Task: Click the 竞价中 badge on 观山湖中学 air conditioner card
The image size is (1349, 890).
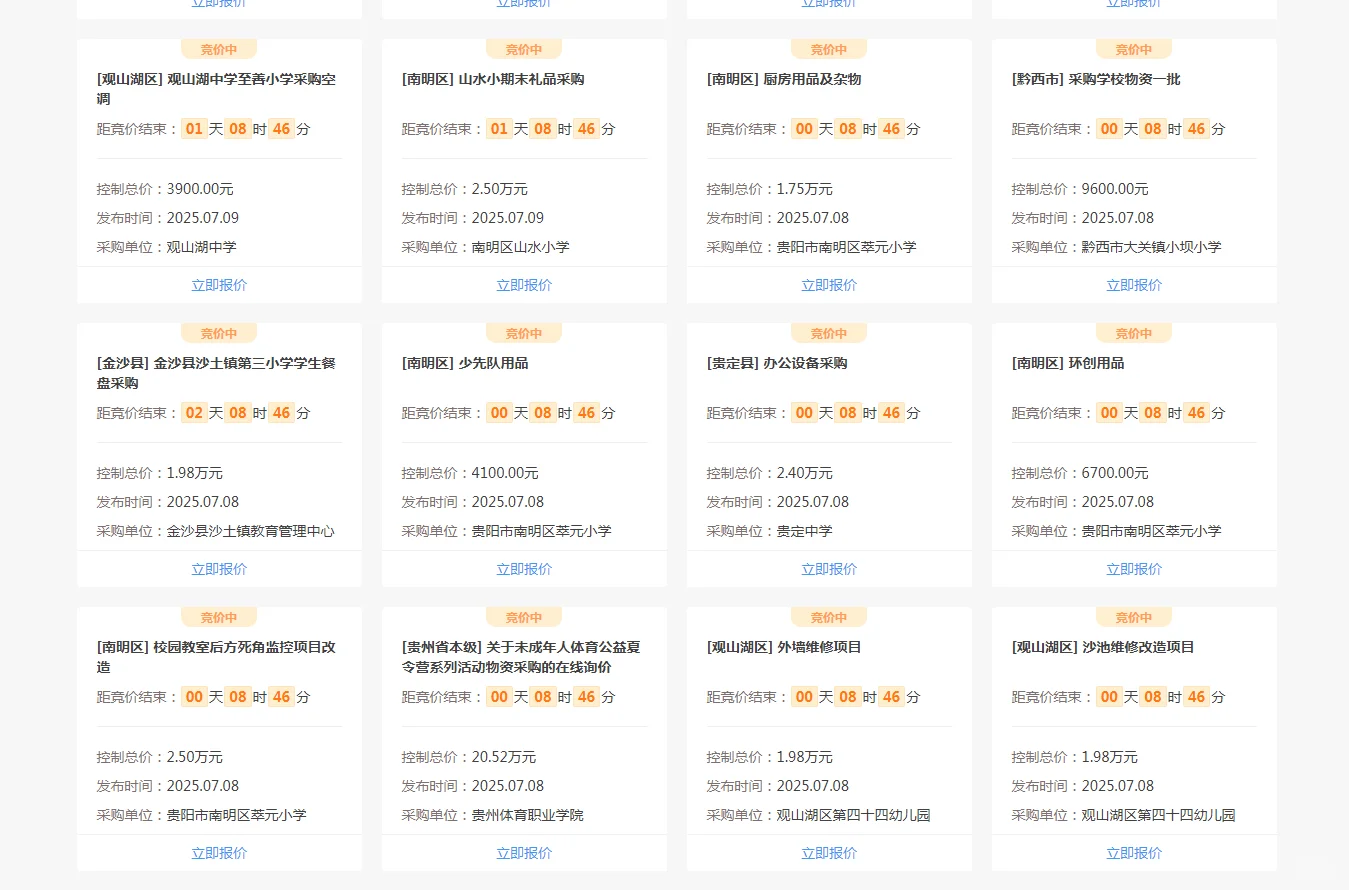Action: pos(219,49)
